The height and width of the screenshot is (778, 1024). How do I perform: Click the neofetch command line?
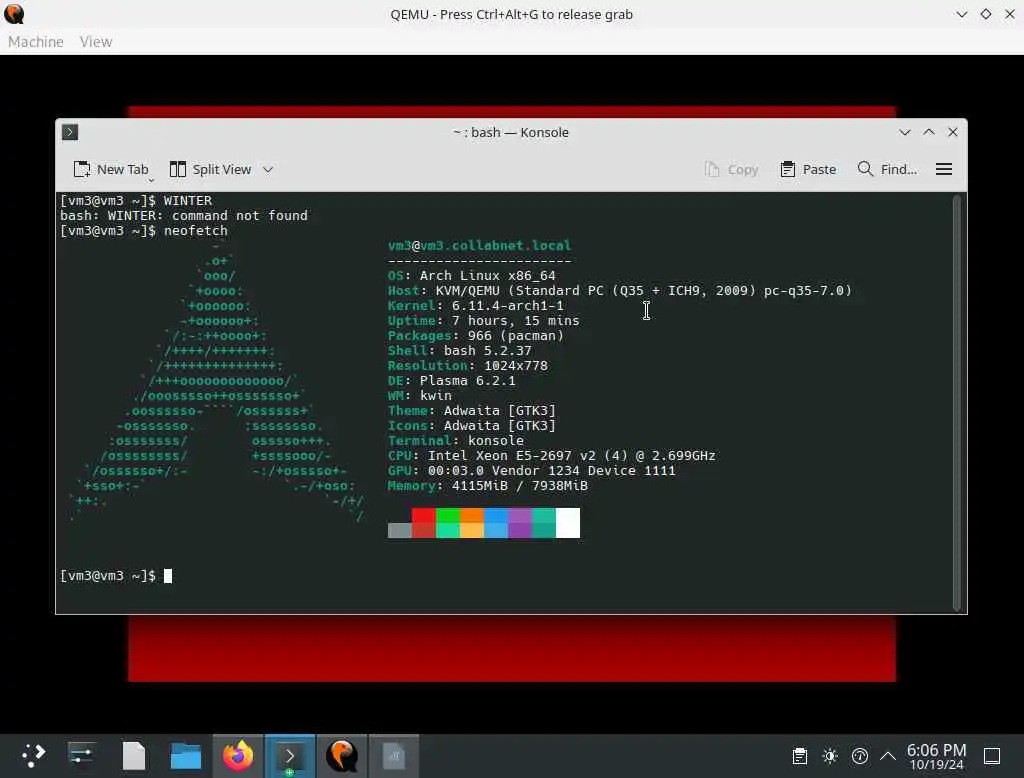pyautogui.click(x=144, y=231)
